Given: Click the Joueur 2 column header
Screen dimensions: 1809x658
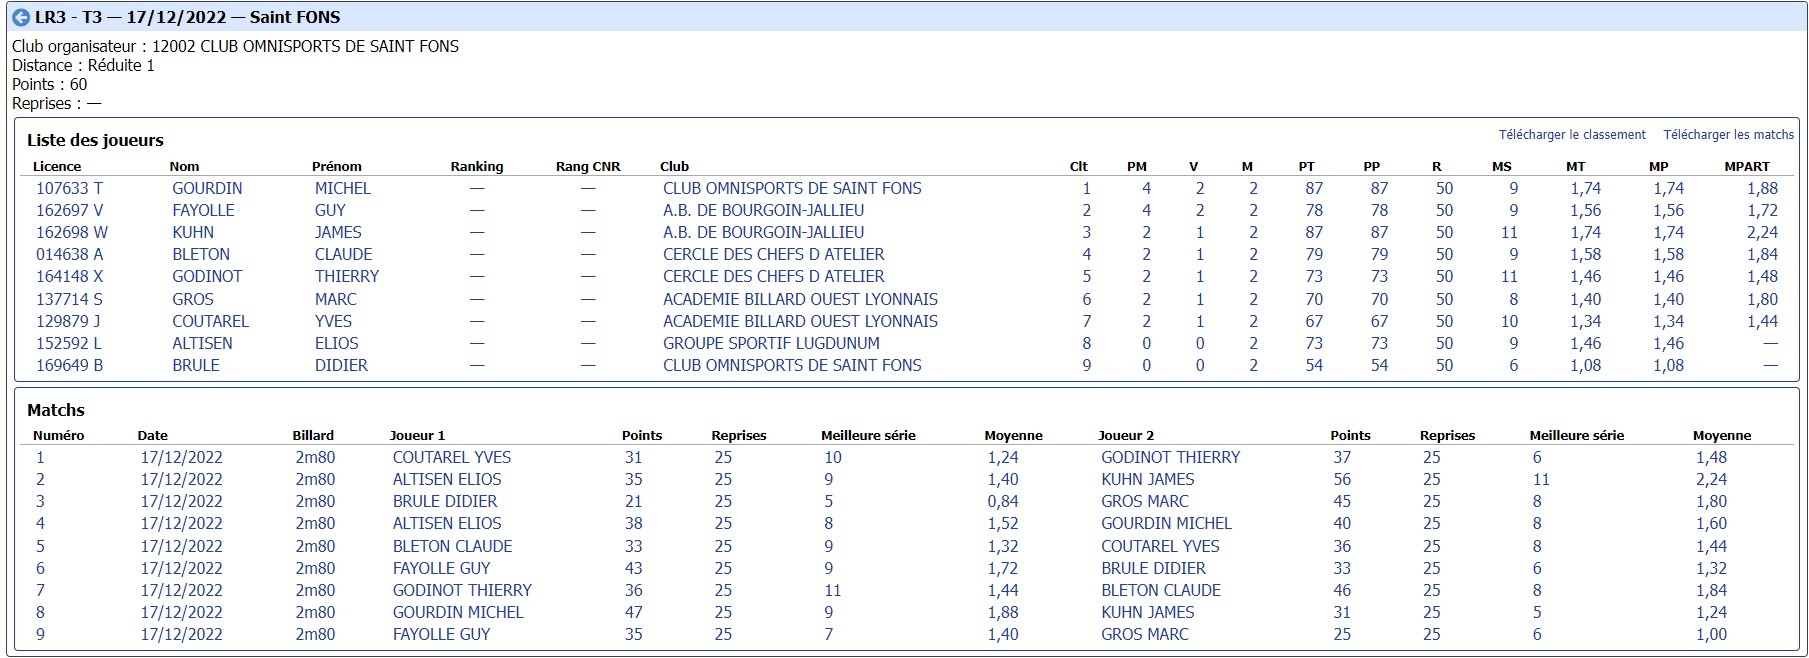Looking at the screenshot, I should pyautogui.click(x=1126, y=436).
